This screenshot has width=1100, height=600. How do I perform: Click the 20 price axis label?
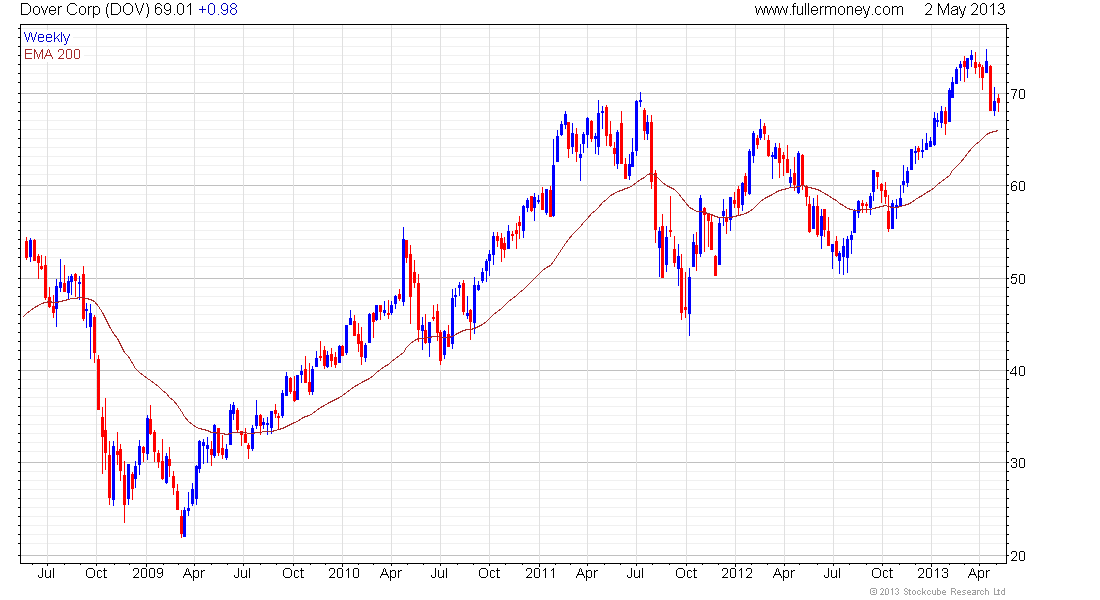1017,556
